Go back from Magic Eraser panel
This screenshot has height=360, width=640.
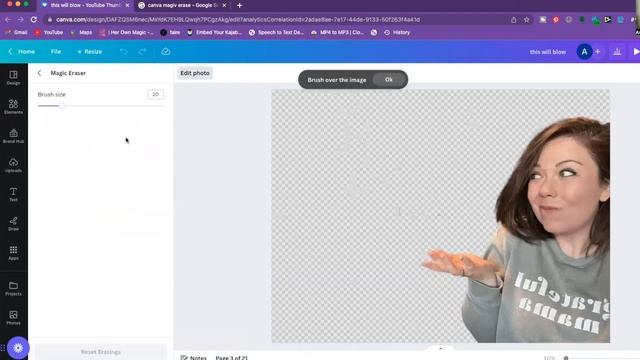(x=40, y=73)
